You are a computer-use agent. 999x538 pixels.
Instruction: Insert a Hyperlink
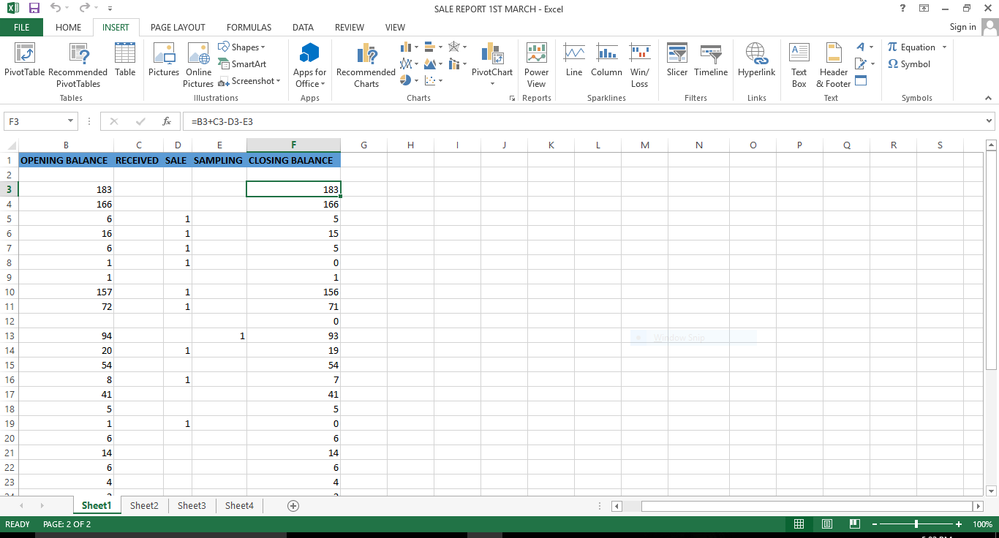(x=756, y=60)
